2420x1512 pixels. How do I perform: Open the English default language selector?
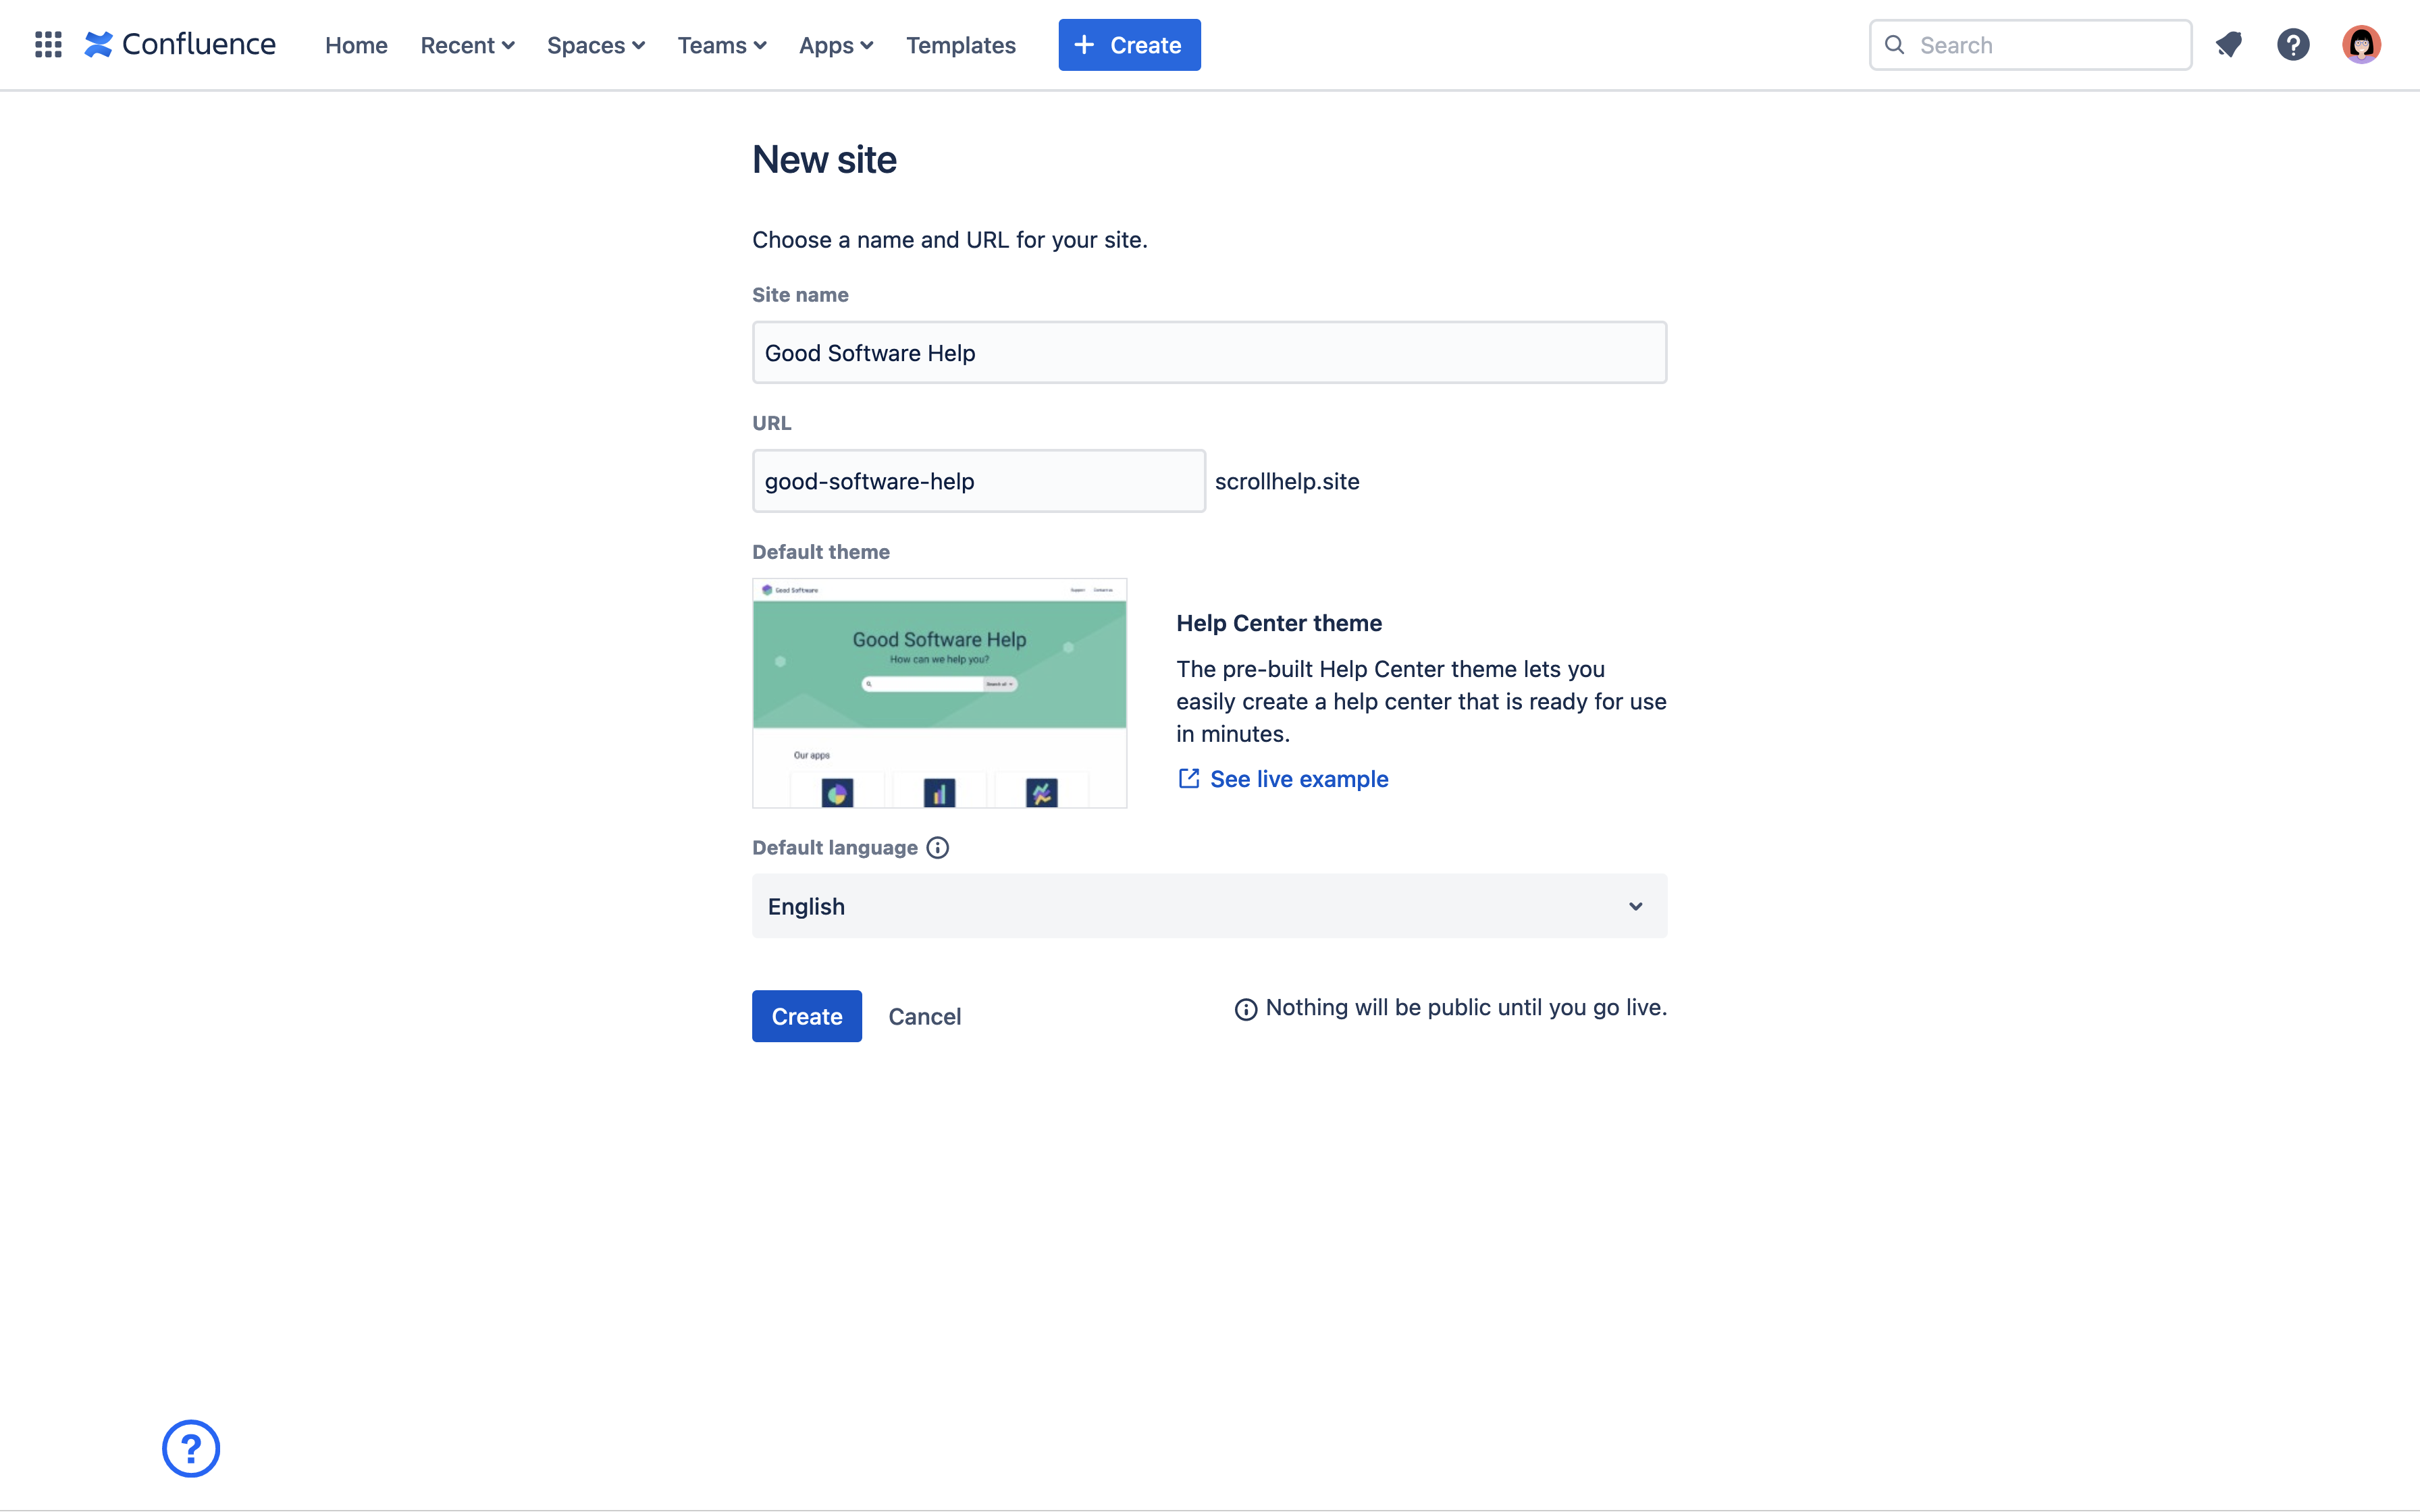1209,906
